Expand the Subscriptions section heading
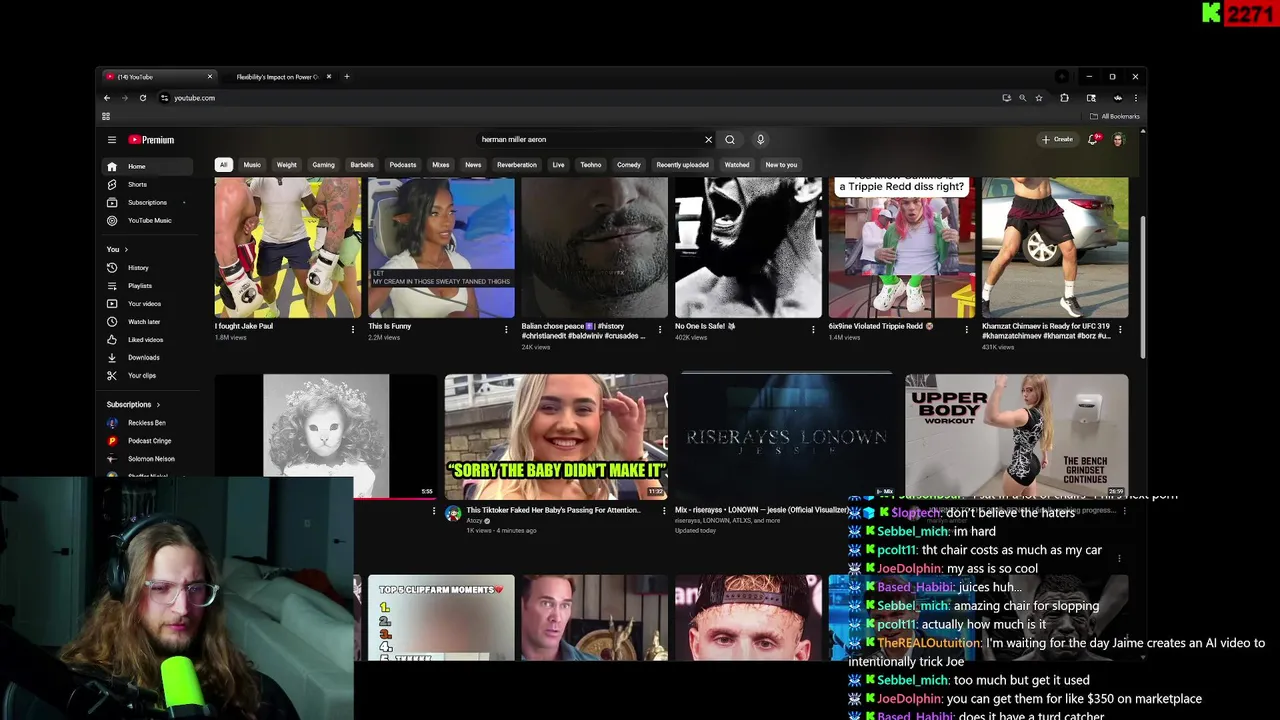The height and width of the screenshot is (720, 1280). (x=133, y=404)
